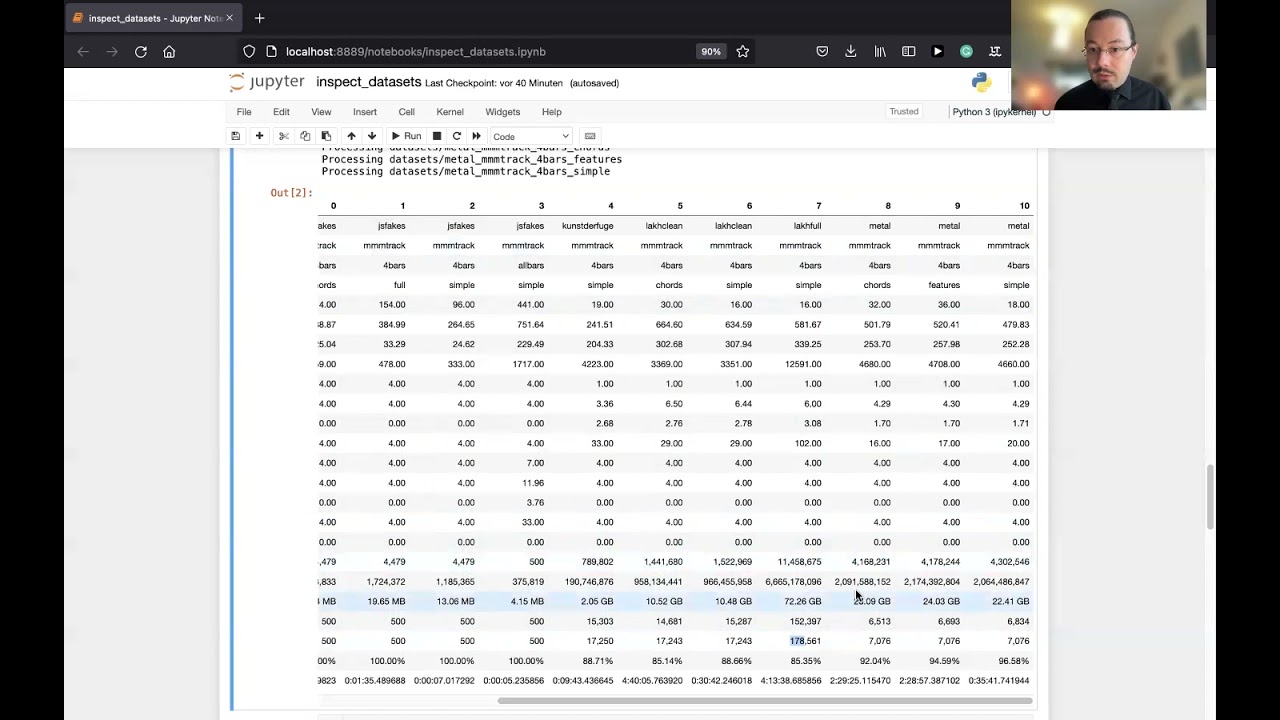
Task: Open the browser downloads panel
Action: [x=851, y=52]
